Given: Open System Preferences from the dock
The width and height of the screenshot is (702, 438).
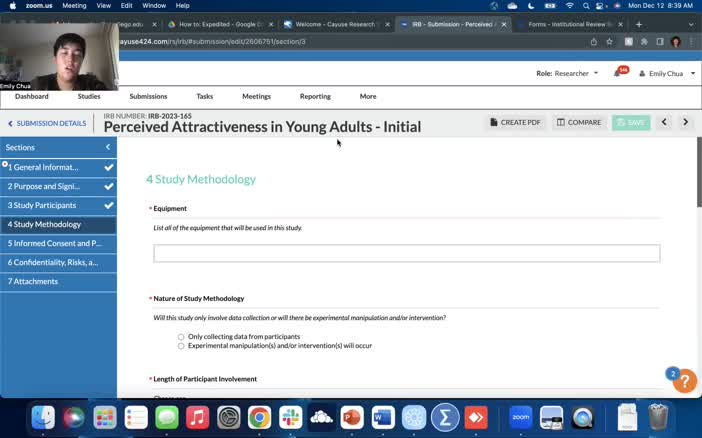Looking at the screenshot, I should point(229,417).
